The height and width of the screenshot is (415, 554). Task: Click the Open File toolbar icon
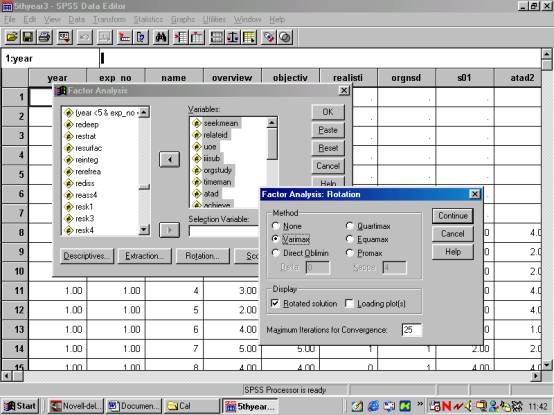click(x=12, y=37)
